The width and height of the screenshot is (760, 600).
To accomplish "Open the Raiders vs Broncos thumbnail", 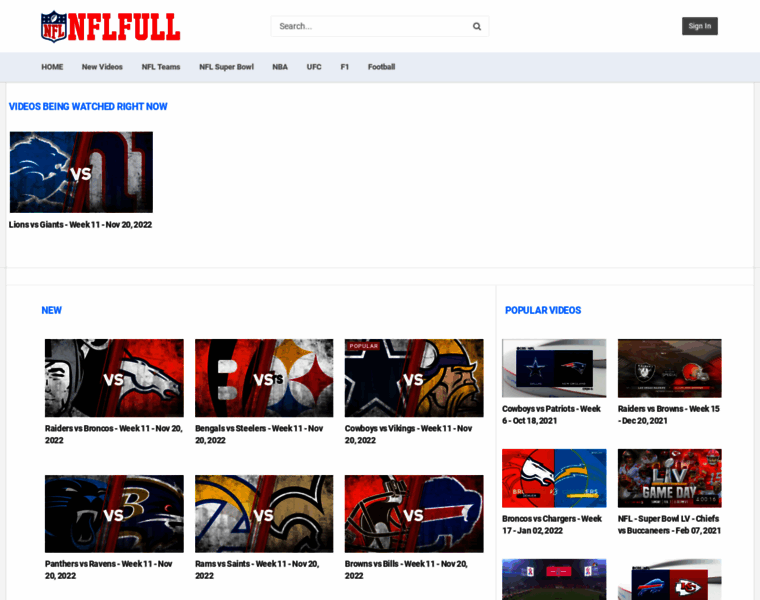I will coord(114,378).
